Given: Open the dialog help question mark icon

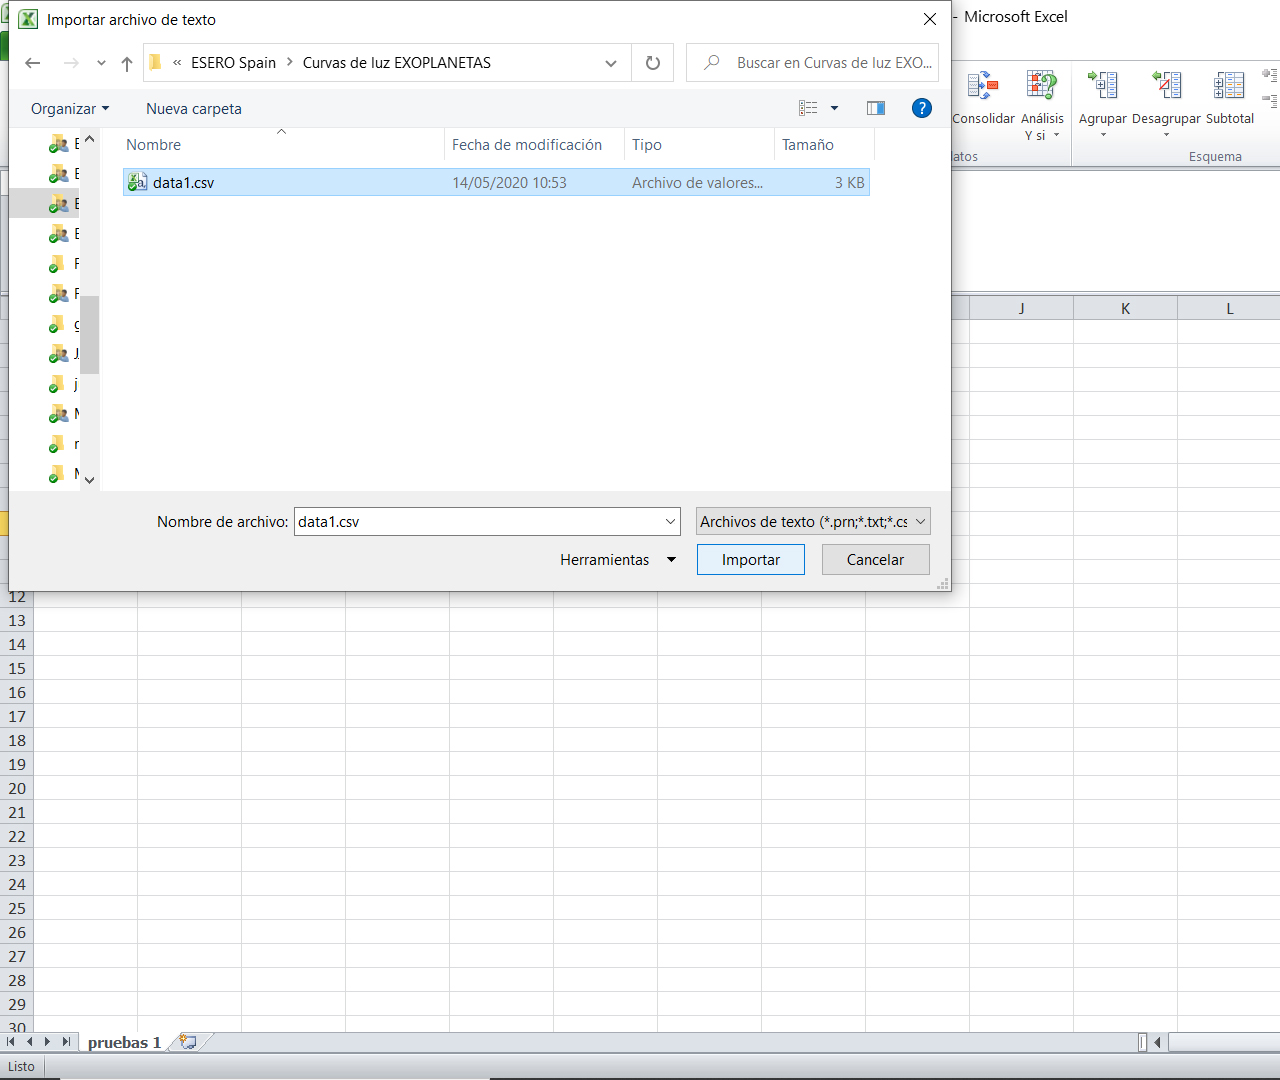Looking at the screenshot, I should coord(922,108).
